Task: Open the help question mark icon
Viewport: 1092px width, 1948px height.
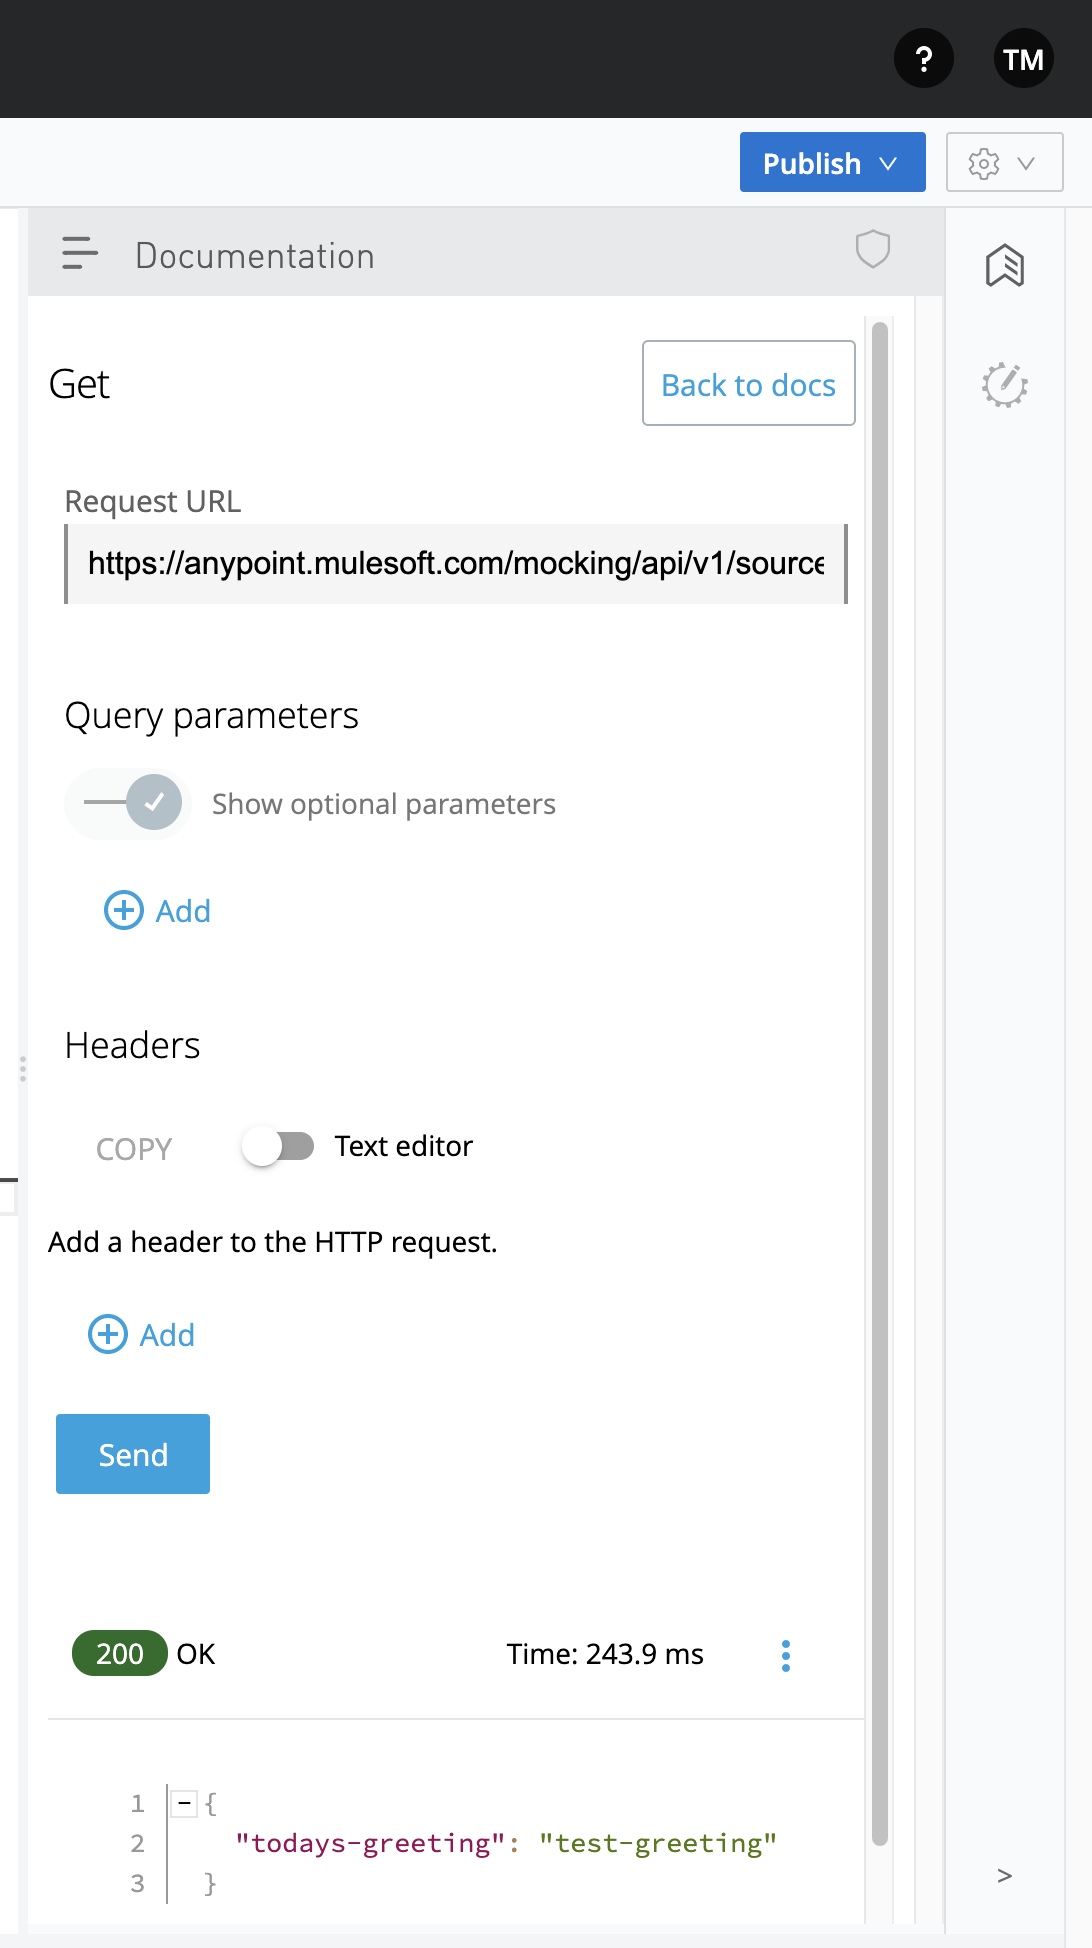Action: coord(923,59)
